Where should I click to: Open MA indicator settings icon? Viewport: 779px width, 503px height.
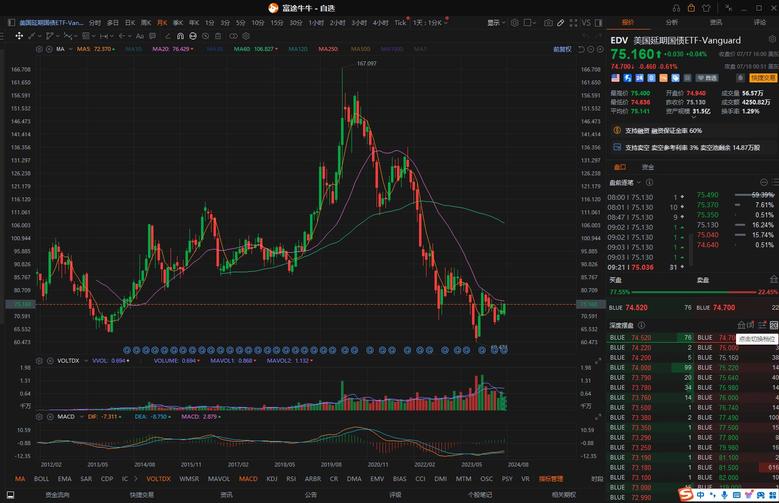39,49
